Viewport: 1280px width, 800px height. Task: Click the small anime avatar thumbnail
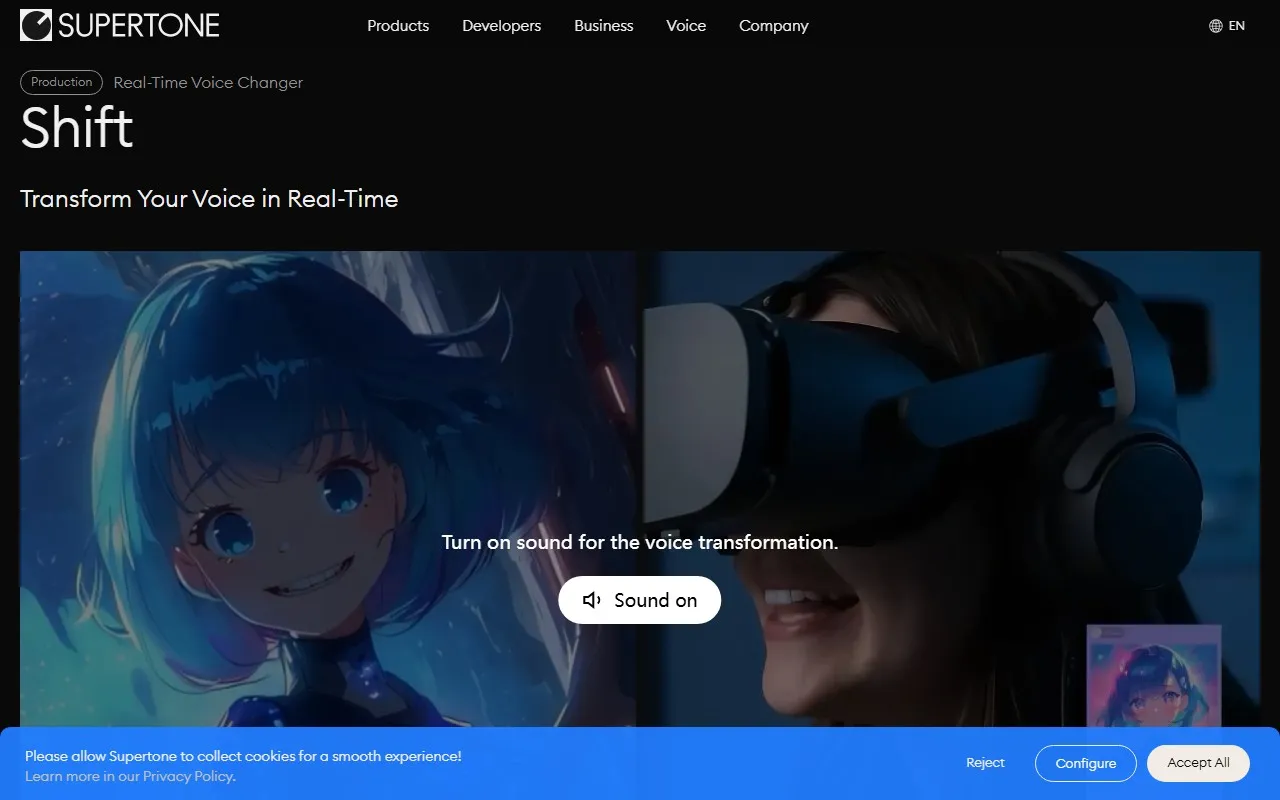click(x=1153, y=677)
